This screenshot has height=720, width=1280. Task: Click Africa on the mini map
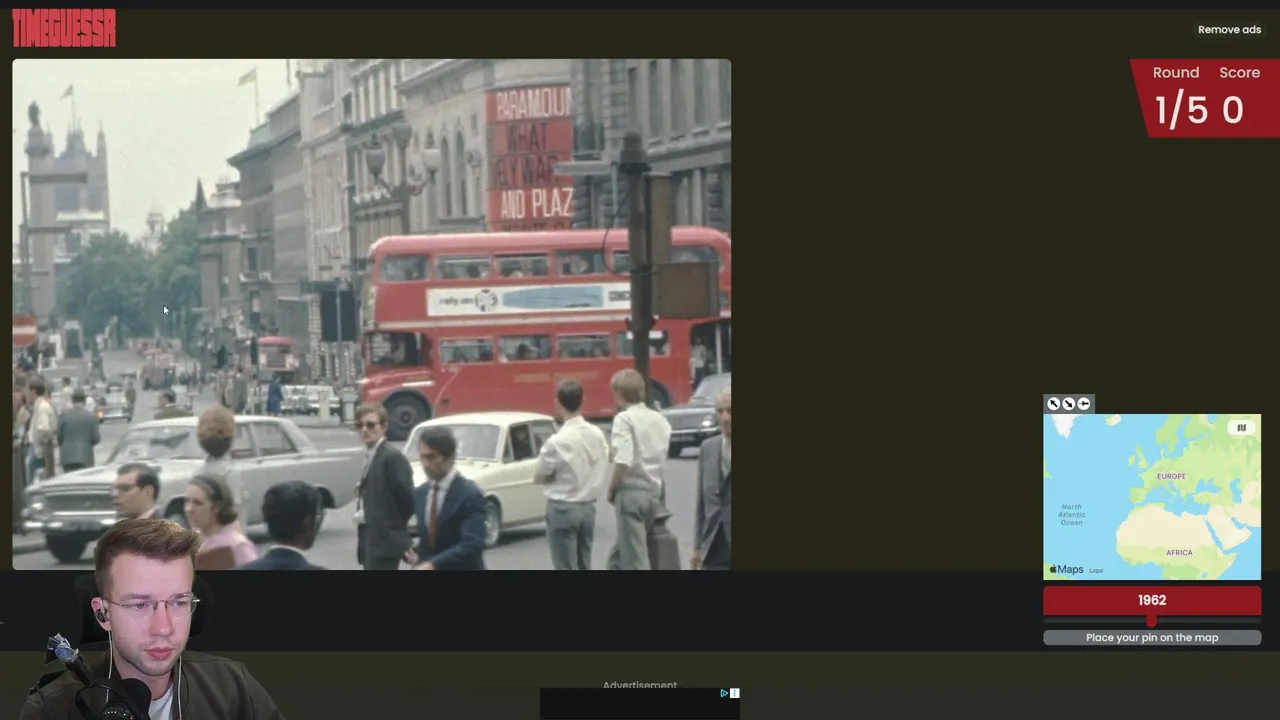click(1179, 552)
